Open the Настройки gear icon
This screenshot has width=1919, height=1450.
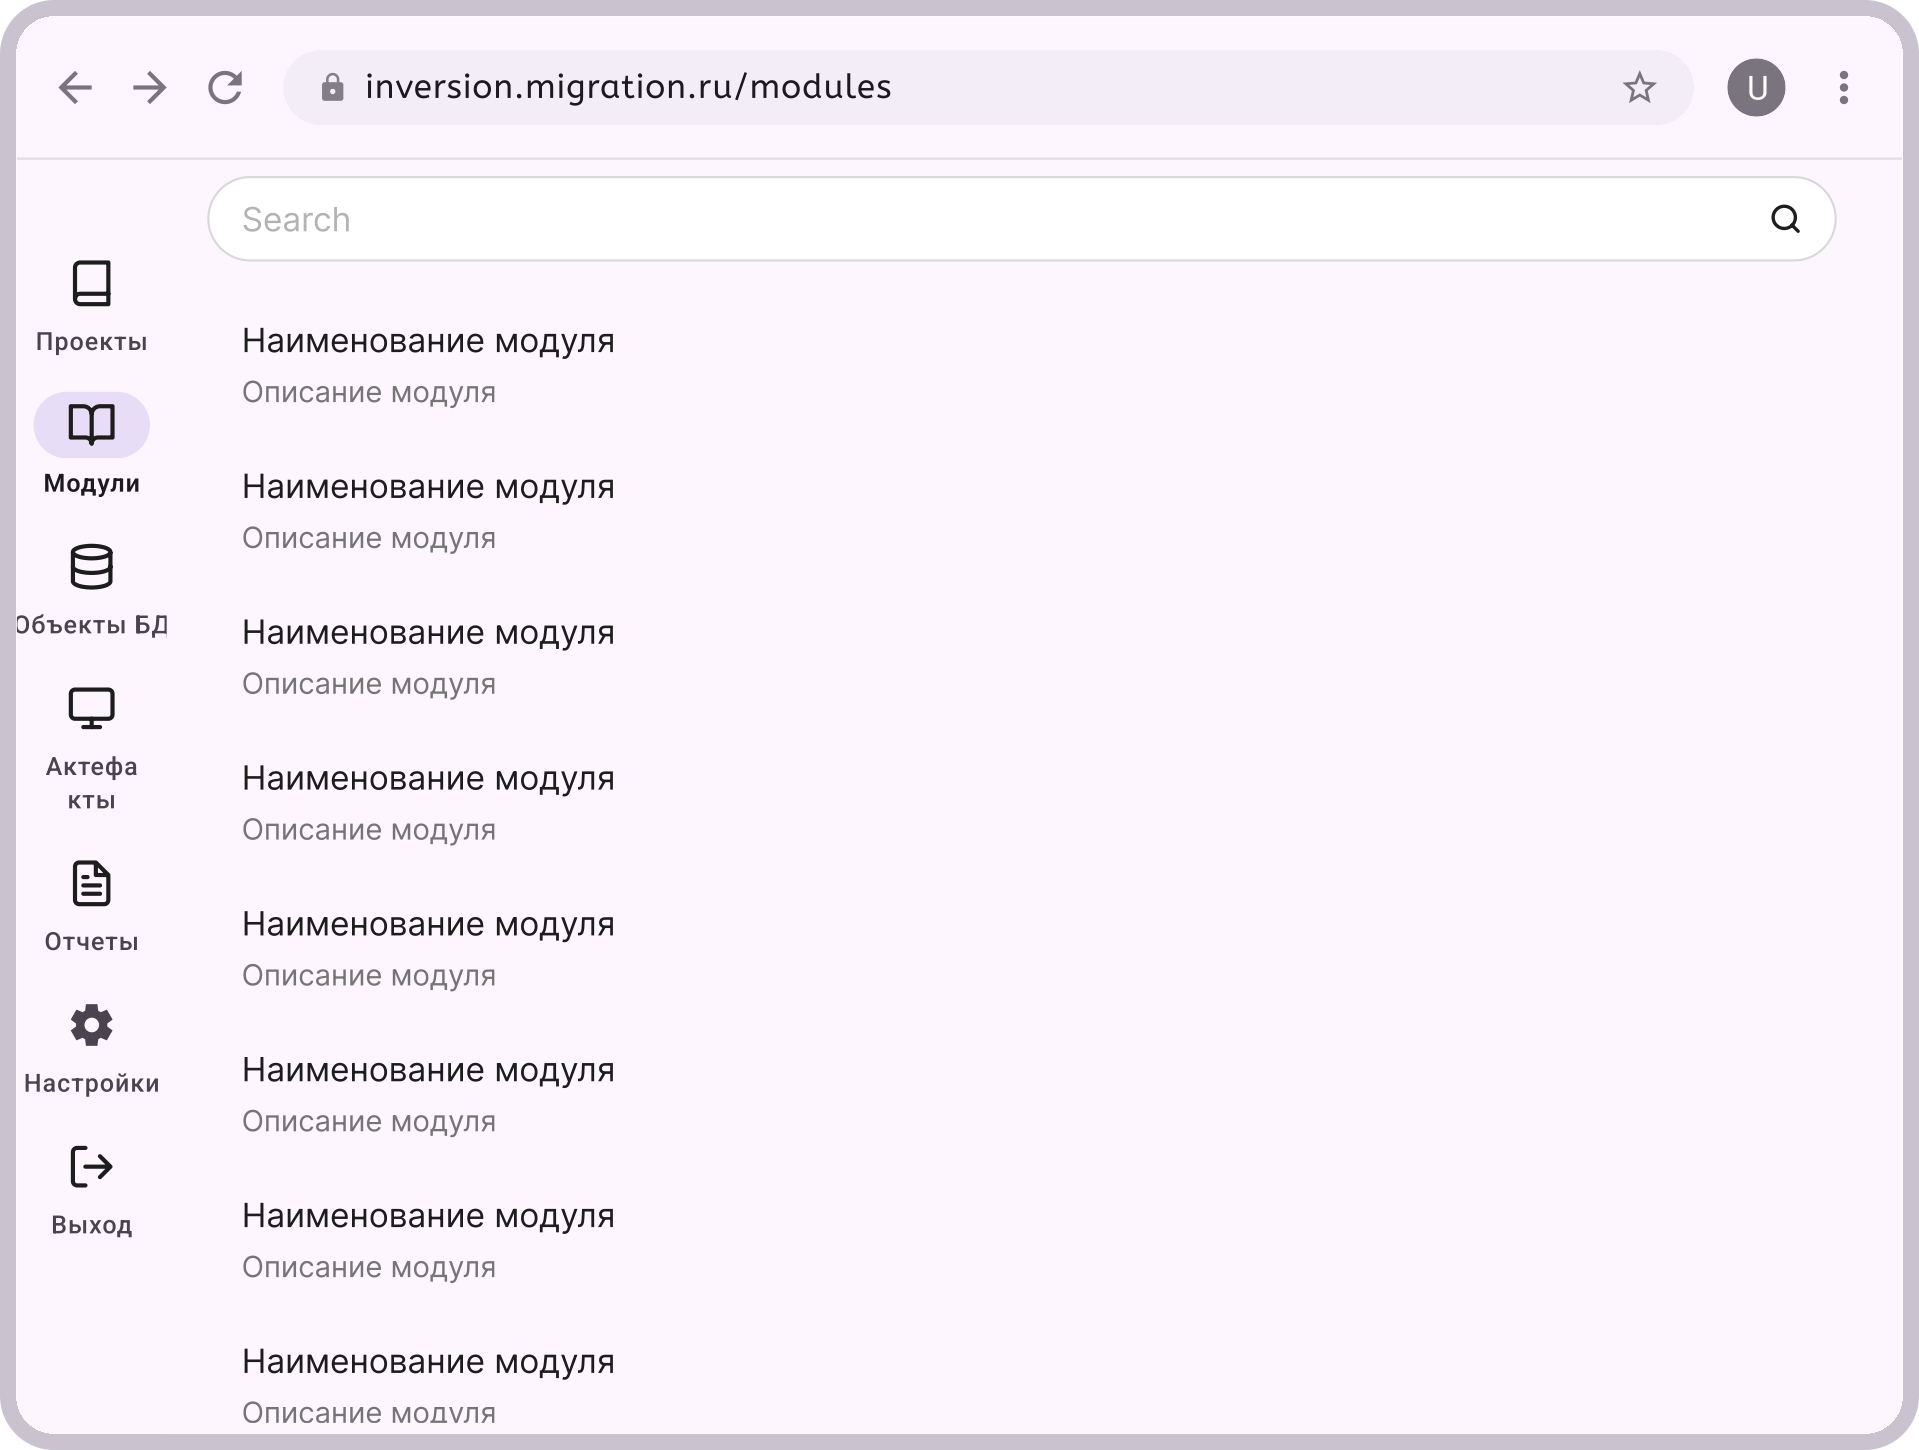pyautogui.click(x=91, y=1025)
